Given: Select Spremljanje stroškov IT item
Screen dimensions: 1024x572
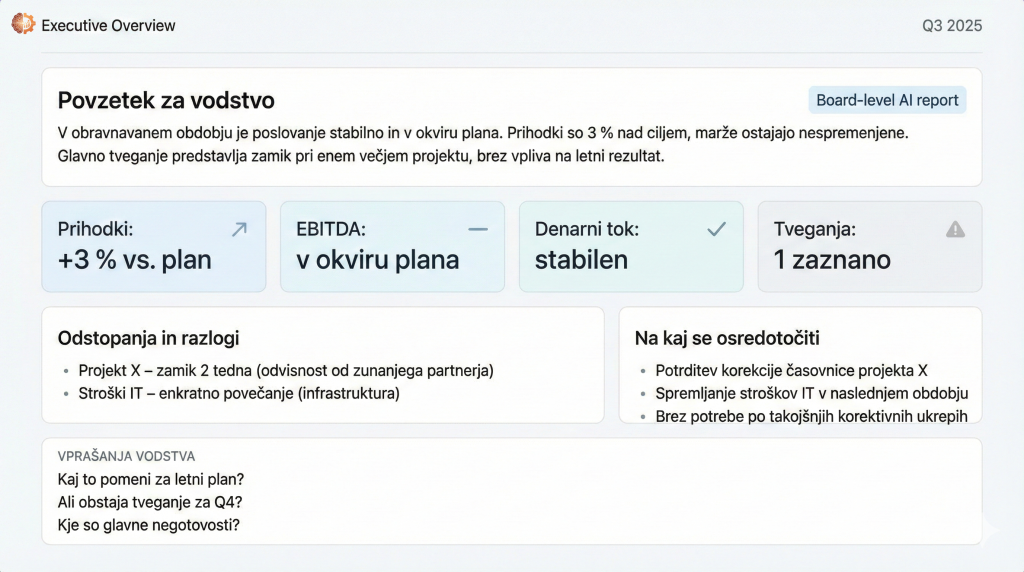Looking at the screenshot, I should (811, 393).
